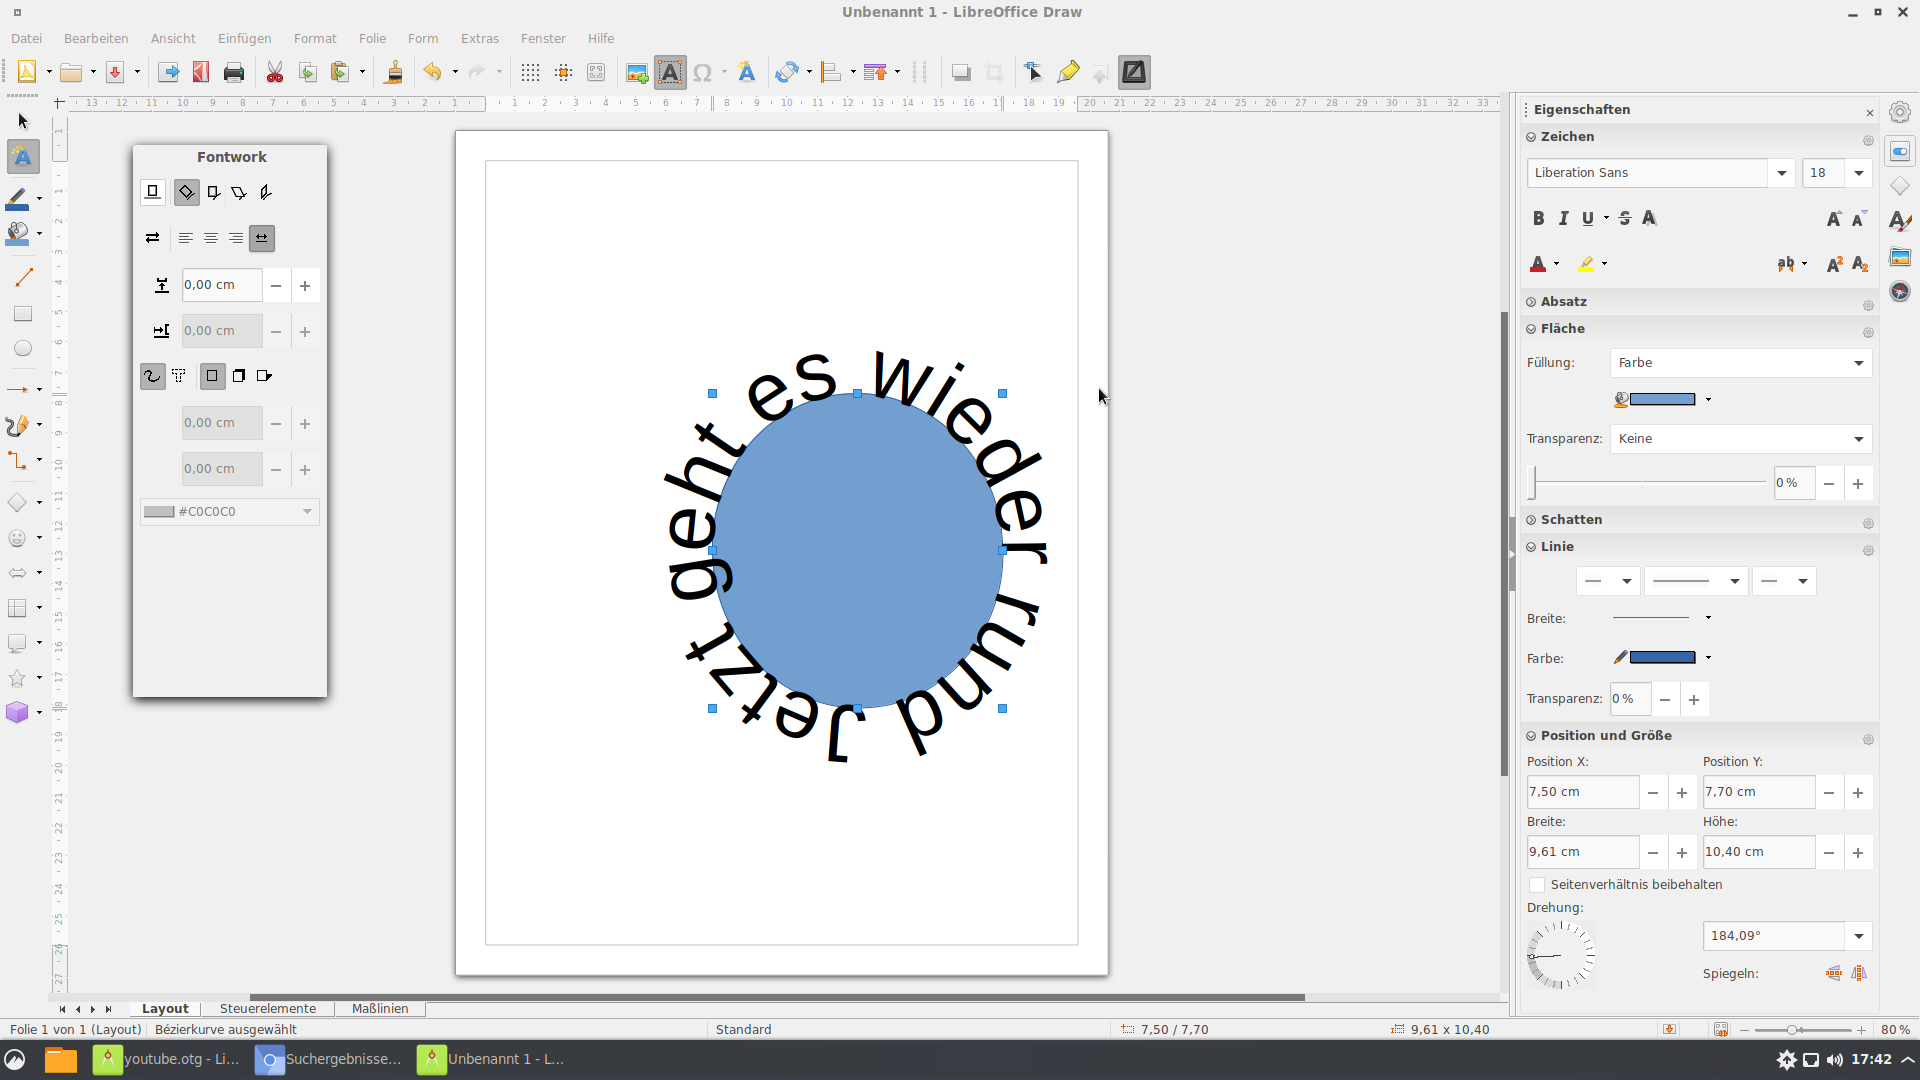
Task: Toggle Italic formatting in Zeichen section
Action: [x=1563, y=218]
